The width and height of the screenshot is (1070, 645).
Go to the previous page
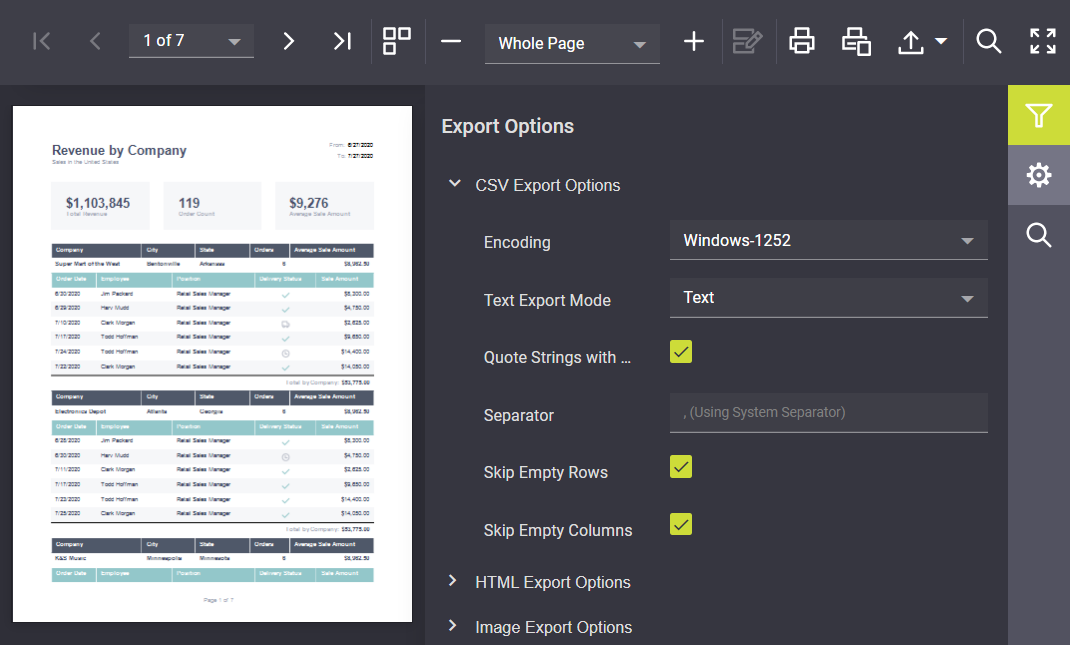(x=96, y=42)
